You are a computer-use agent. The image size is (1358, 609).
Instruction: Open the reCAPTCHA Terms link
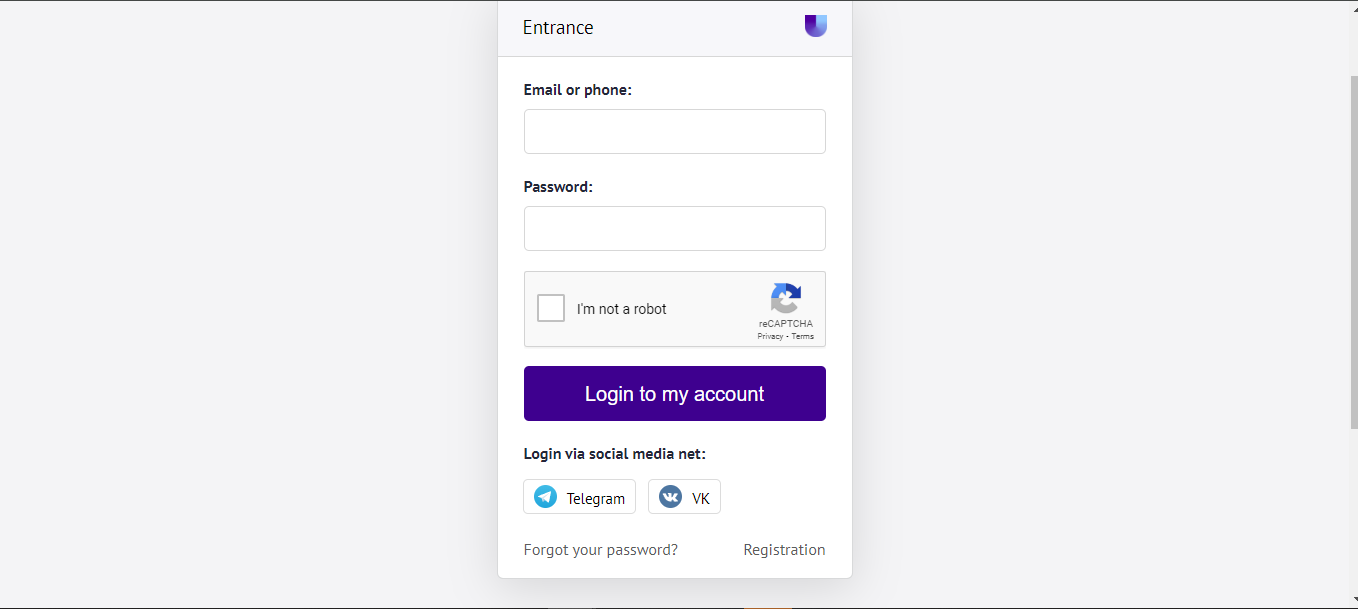[x=803, y=337]
